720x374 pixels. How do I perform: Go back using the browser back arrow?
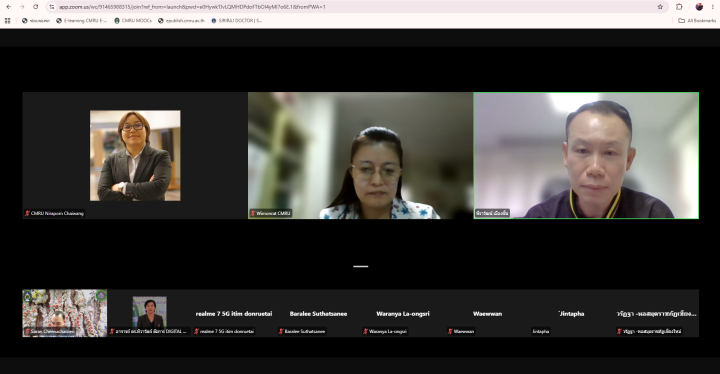[x=8, y=7]
